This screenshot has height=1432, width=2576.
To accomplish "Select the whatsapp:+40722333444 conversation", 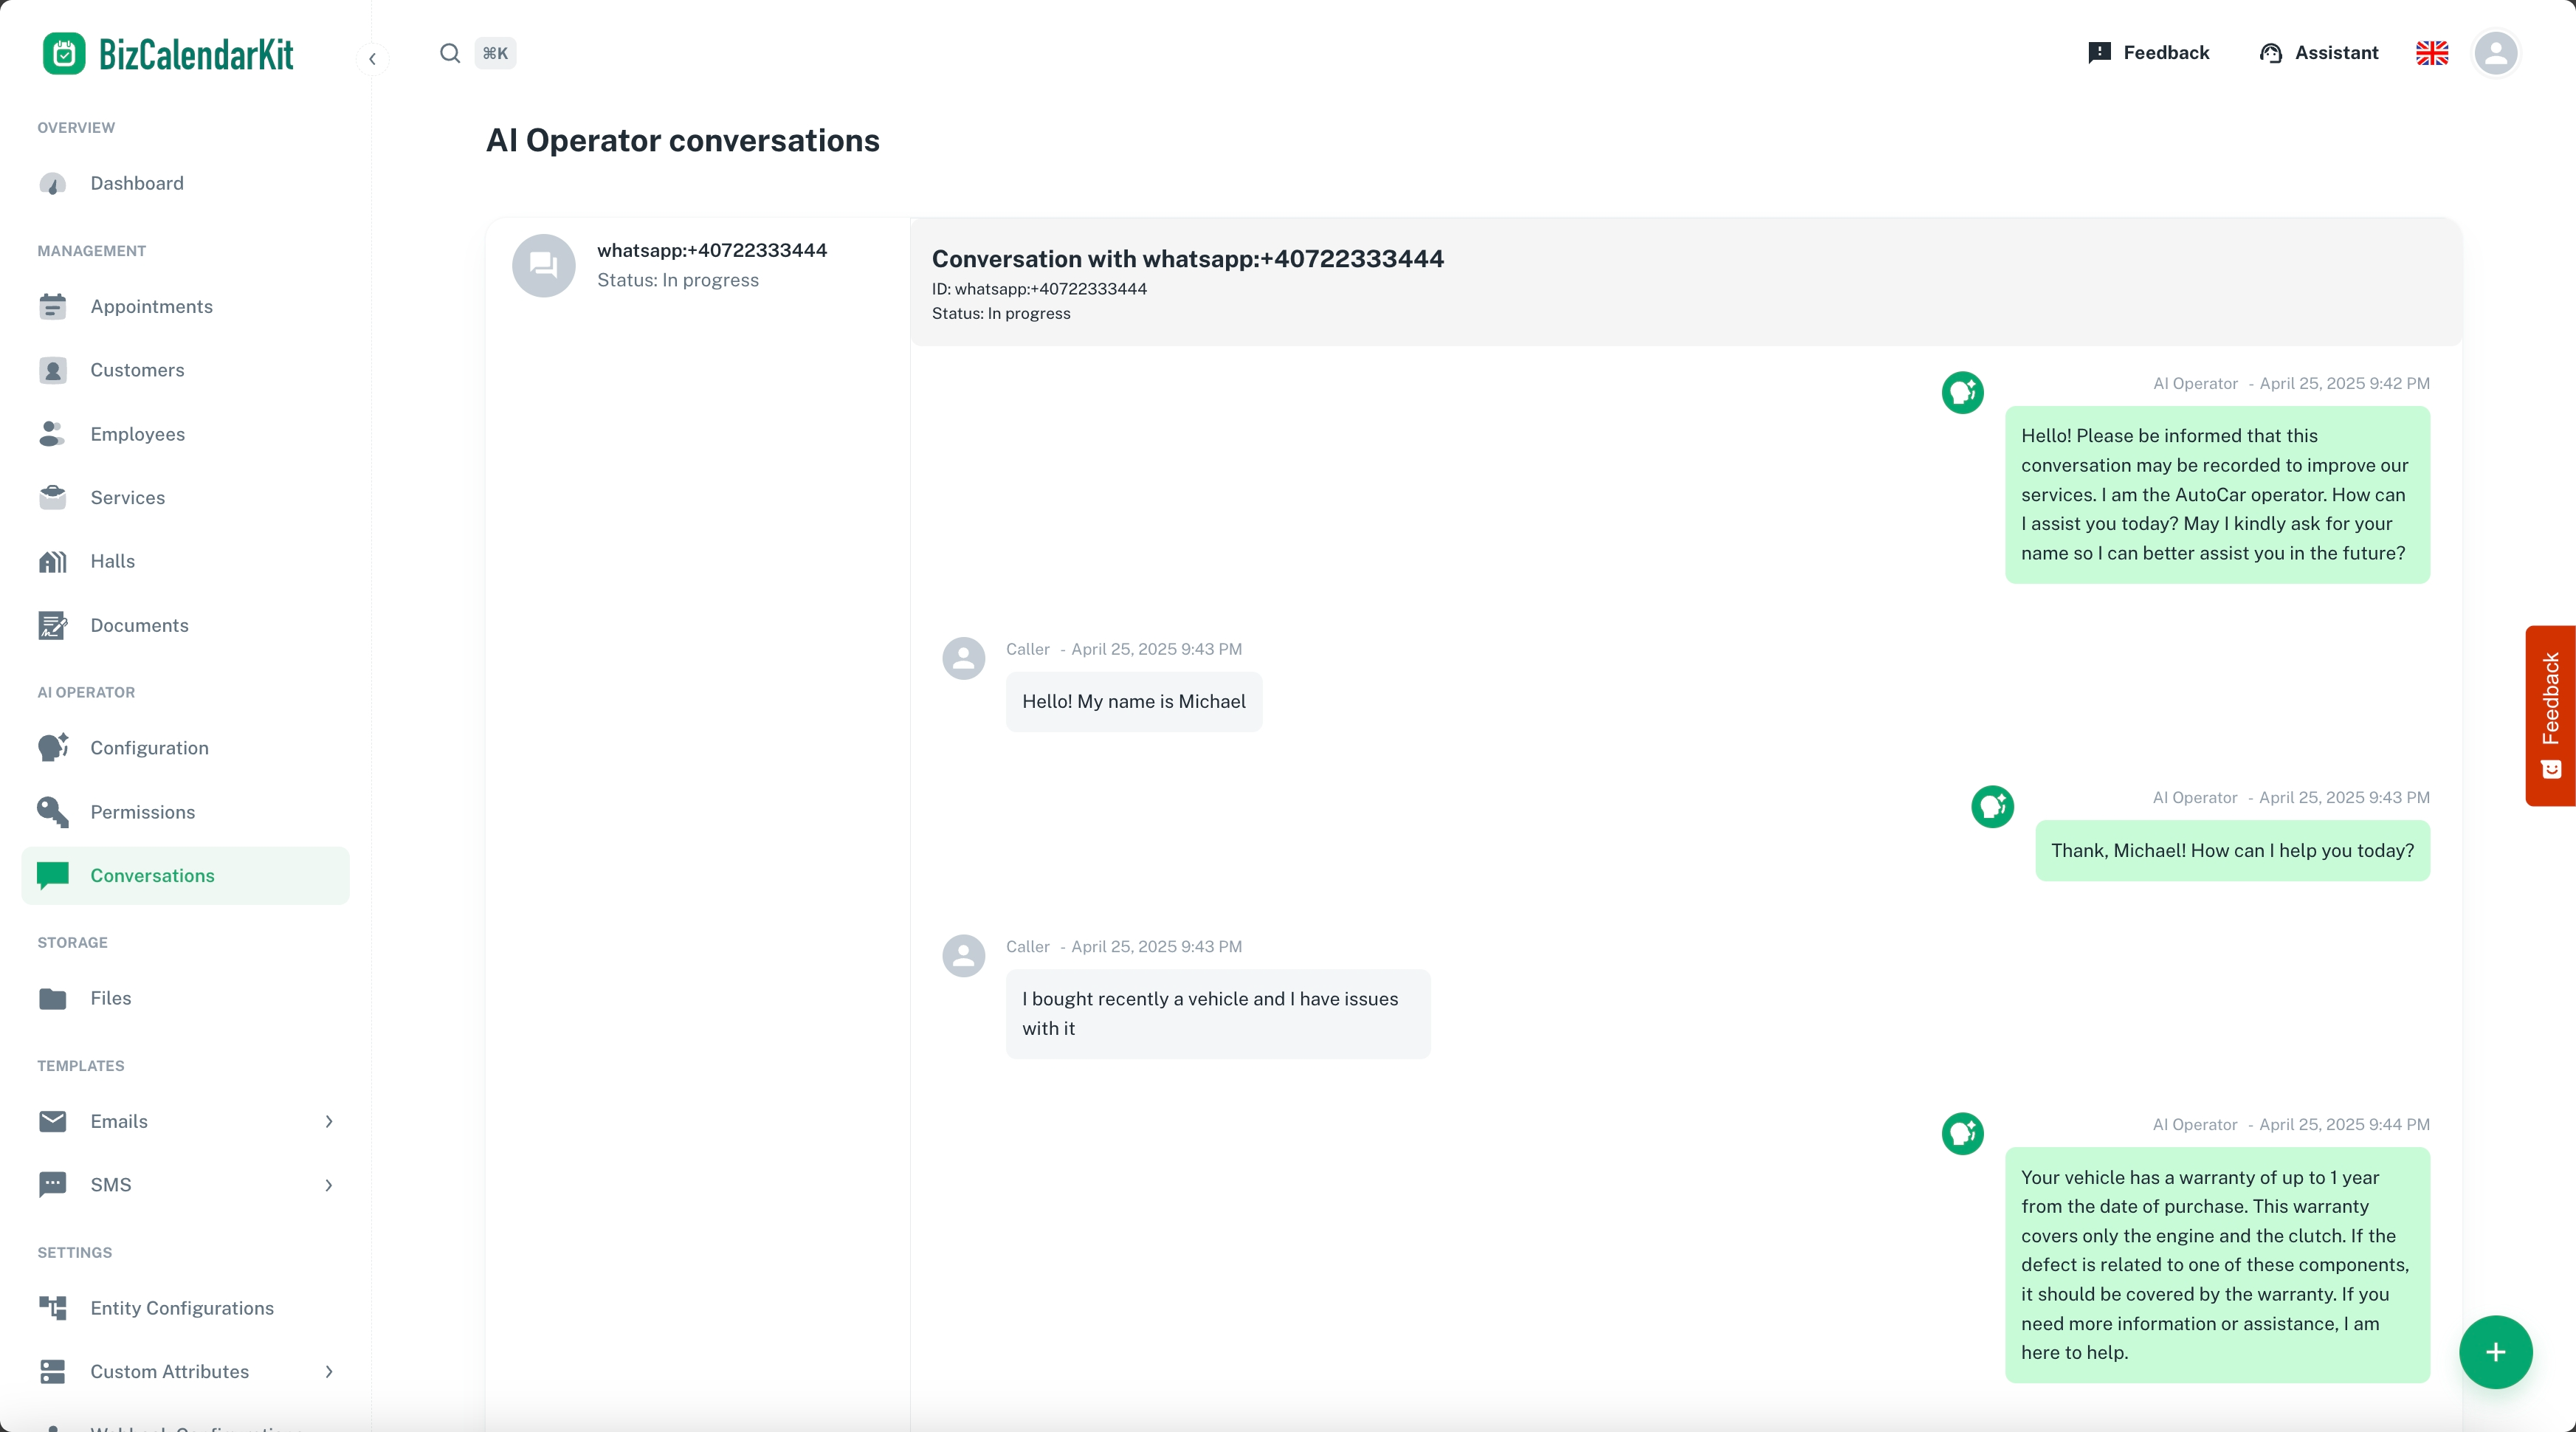I will [697, 265].
